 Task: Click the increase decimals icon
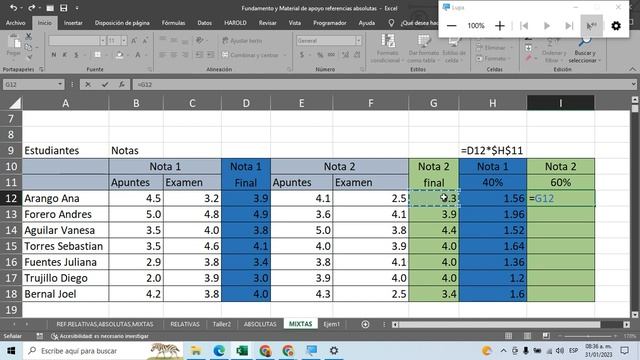click(x=345, y=55)
